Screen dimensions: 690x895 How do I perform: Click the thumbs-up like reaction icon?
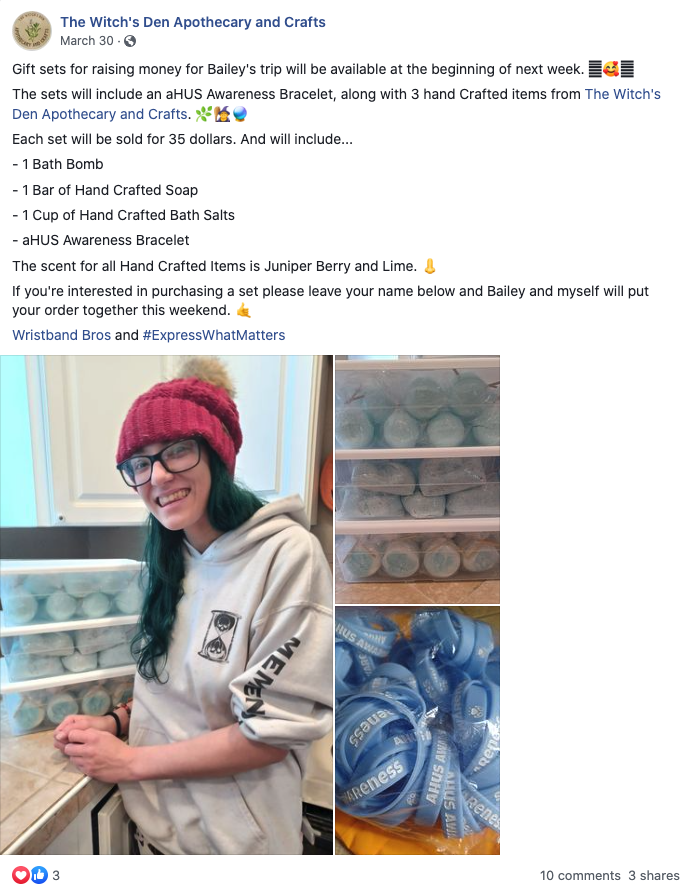coord(39,875)
